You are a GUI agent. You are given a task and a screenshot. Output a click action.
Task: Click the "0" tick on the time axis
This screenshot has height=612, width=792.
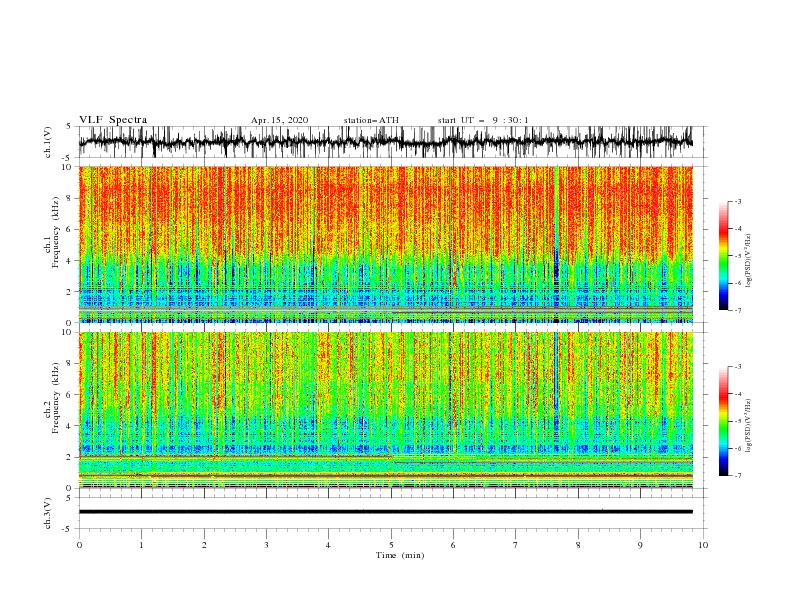pos(79,545)
